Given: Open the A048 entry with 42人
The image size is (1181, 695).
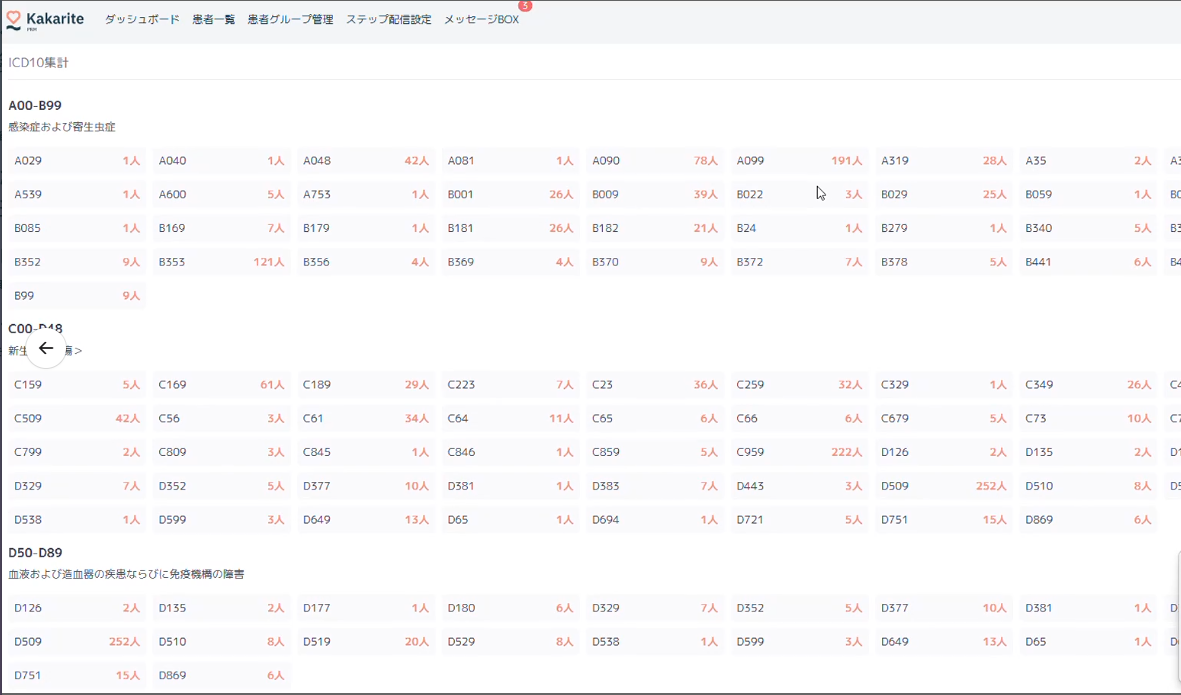Looking at the screenshot, I should (366, 160).
